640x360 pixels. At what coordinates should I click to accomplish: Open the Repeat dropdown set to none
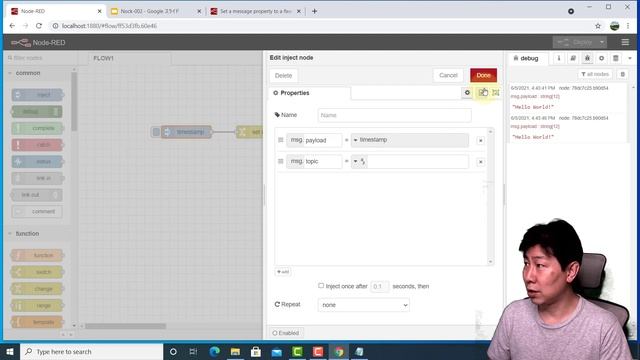coord(363,305)
